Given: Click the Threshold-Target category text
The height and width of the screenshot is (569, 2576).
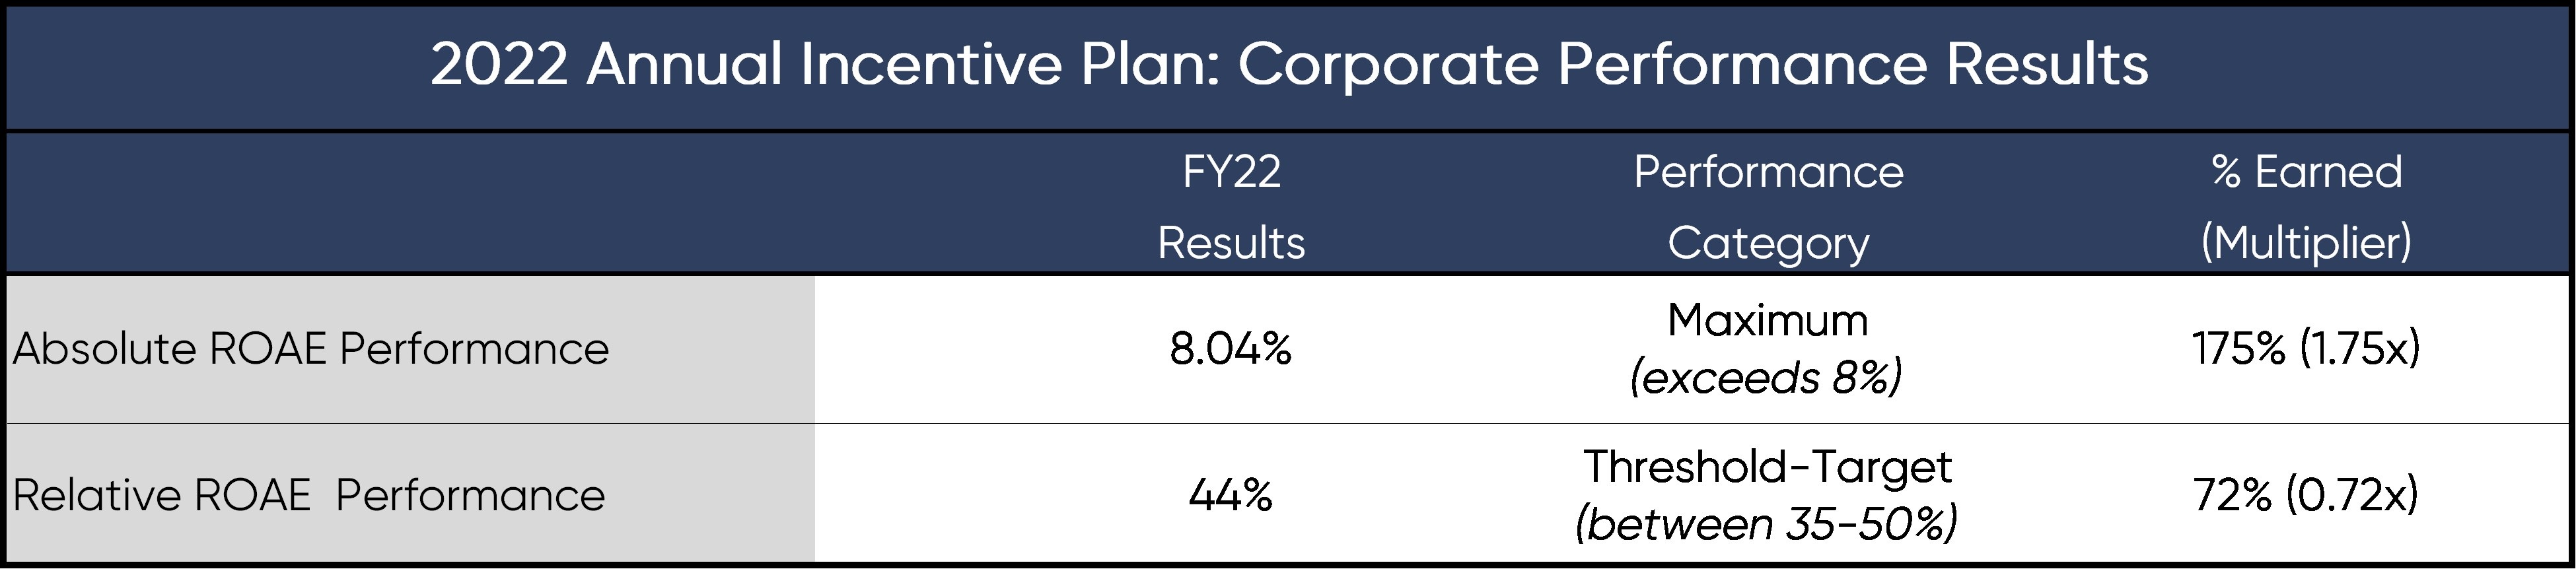Looking at the screenshot, I should tap(1767, 467).
